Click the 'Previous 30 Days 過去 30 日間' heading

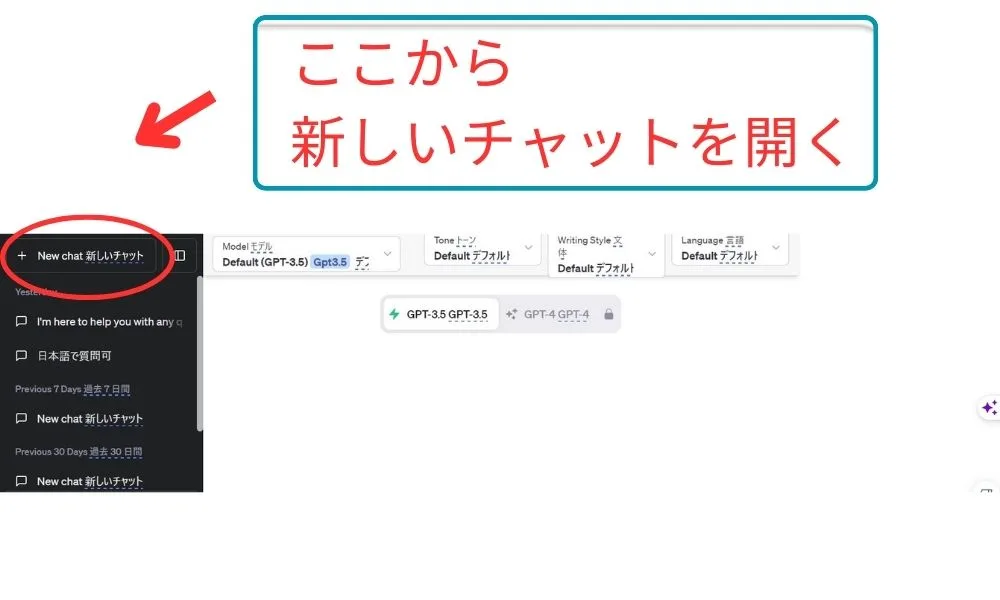[78, 451]
